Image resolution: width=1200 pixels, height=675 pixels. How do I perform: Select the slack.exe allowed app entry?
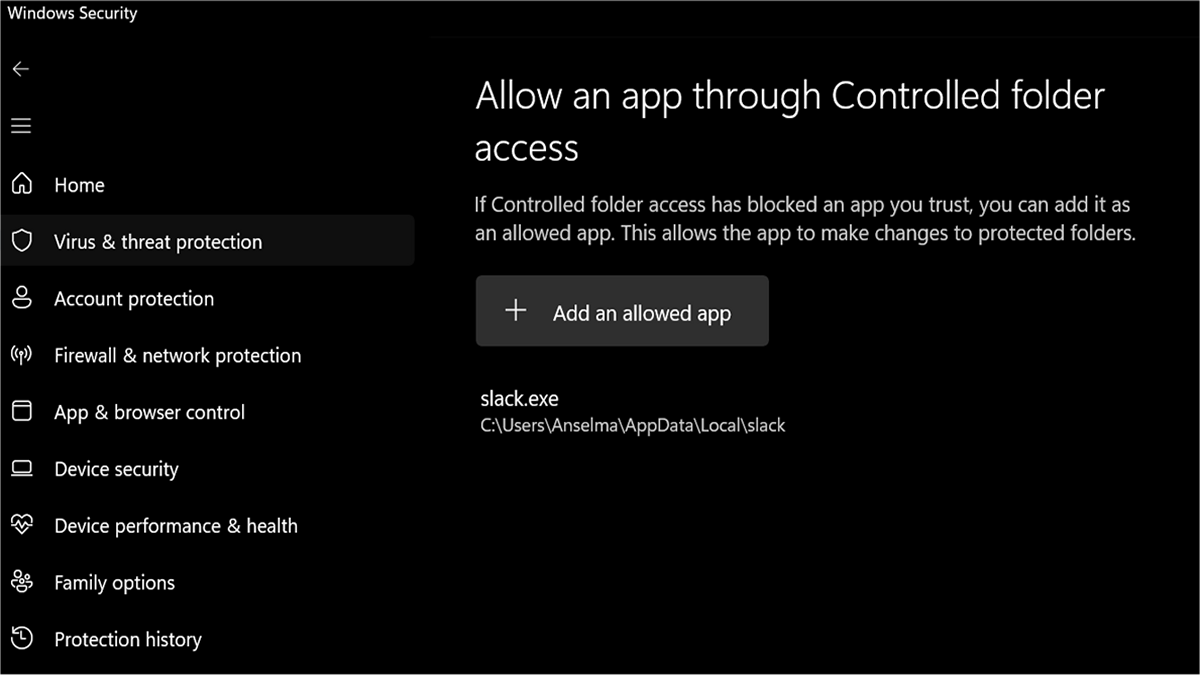(519, 399)
